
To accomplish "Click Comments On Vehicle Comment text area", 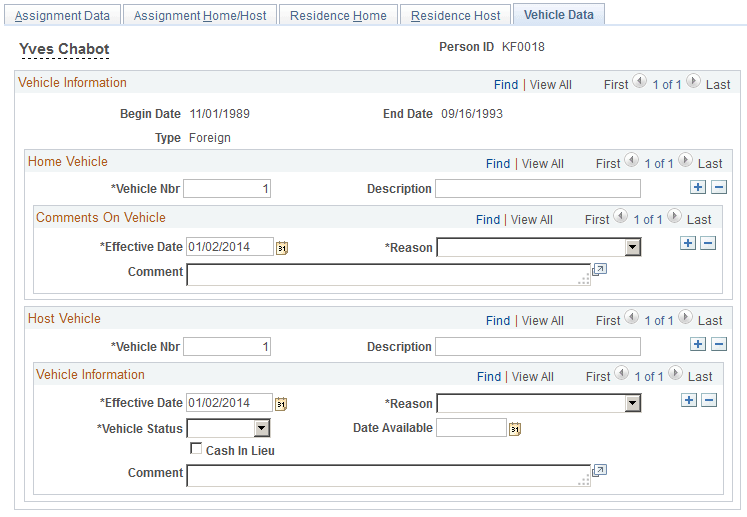I will click(x=389, y=275).
